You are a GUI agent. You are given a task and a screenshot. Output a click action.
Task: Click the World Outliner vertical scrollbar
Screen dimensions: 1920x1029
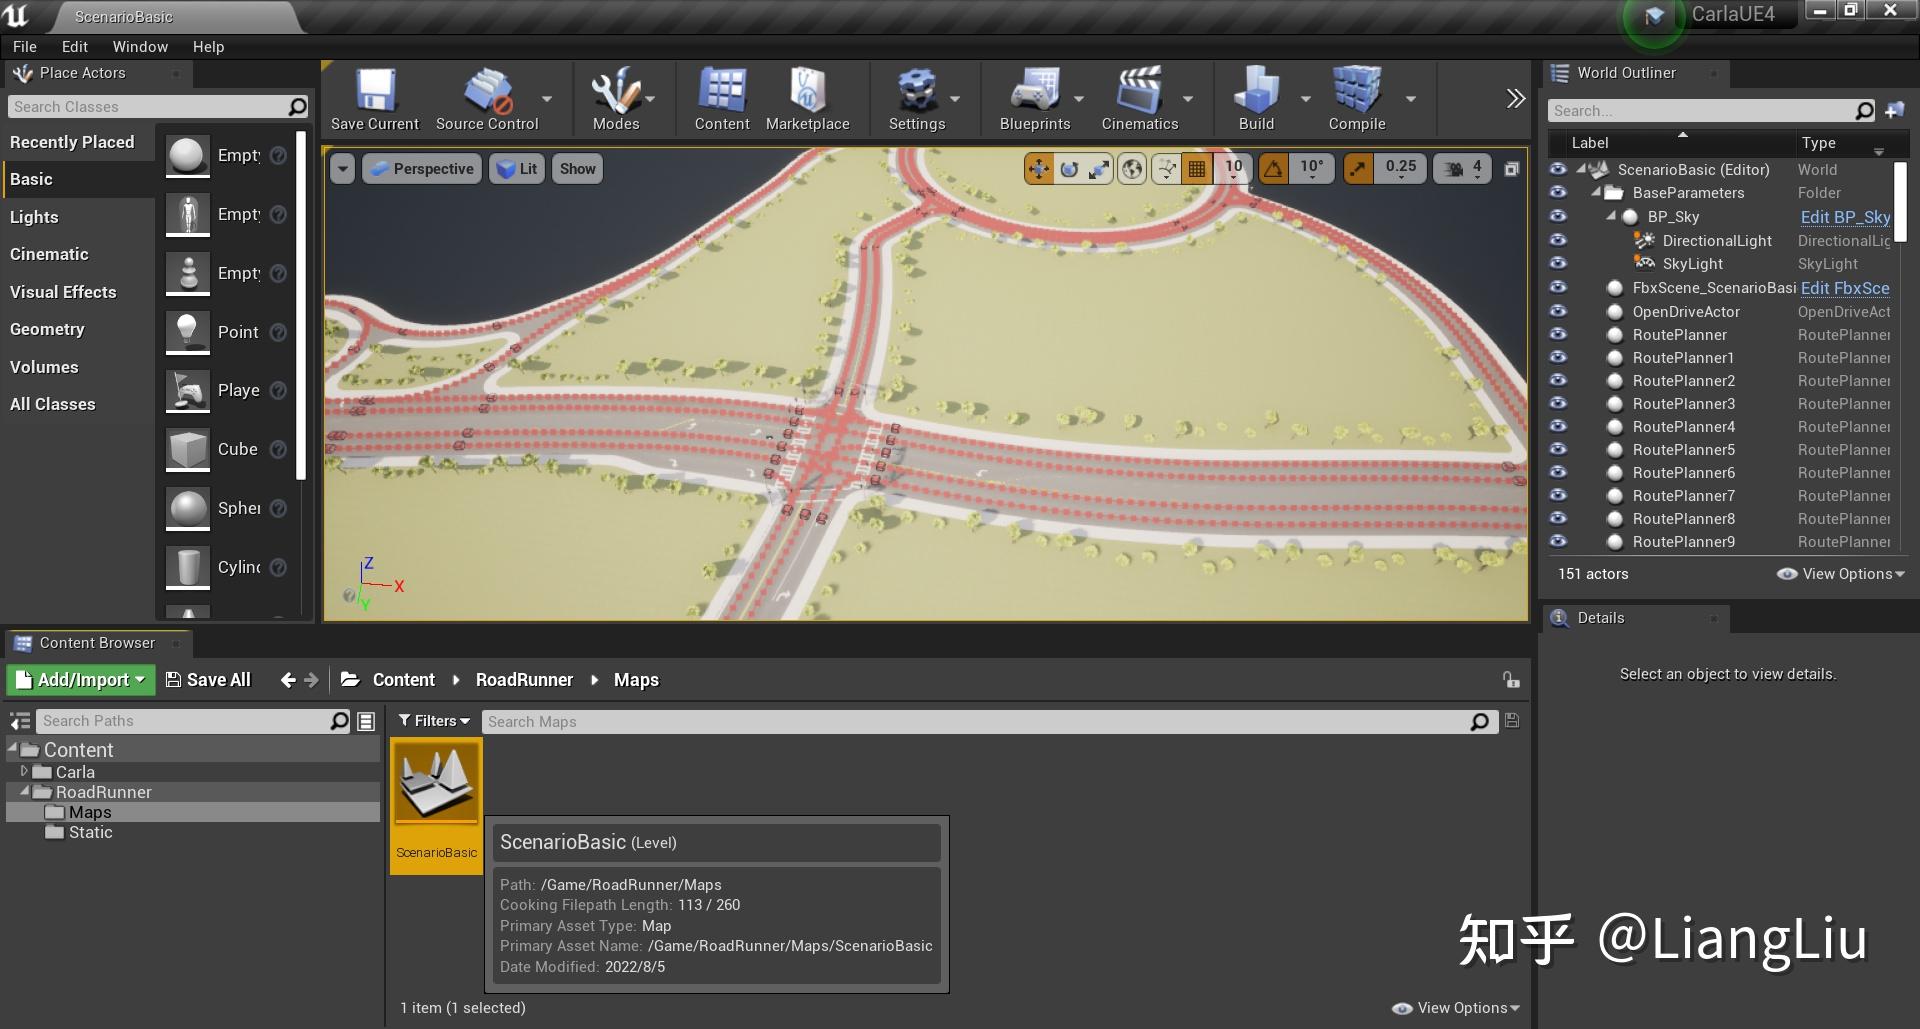tap(1900, 201)
